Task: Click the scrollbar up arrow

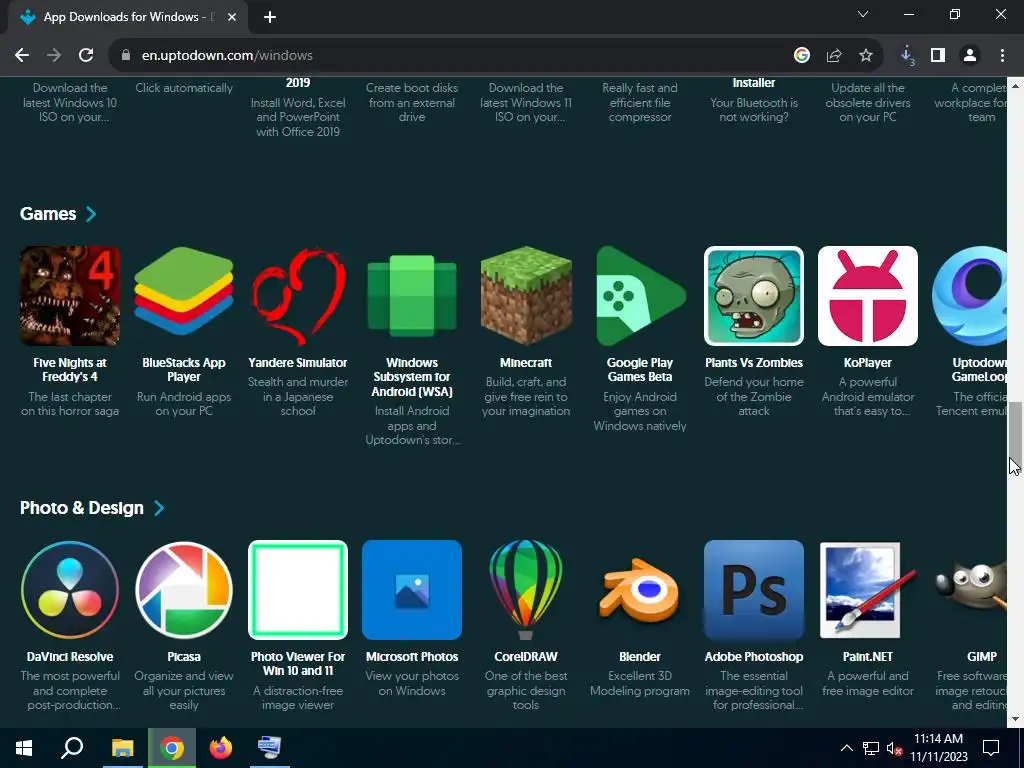Action: pyautogui.click(x=1015, y=86)
